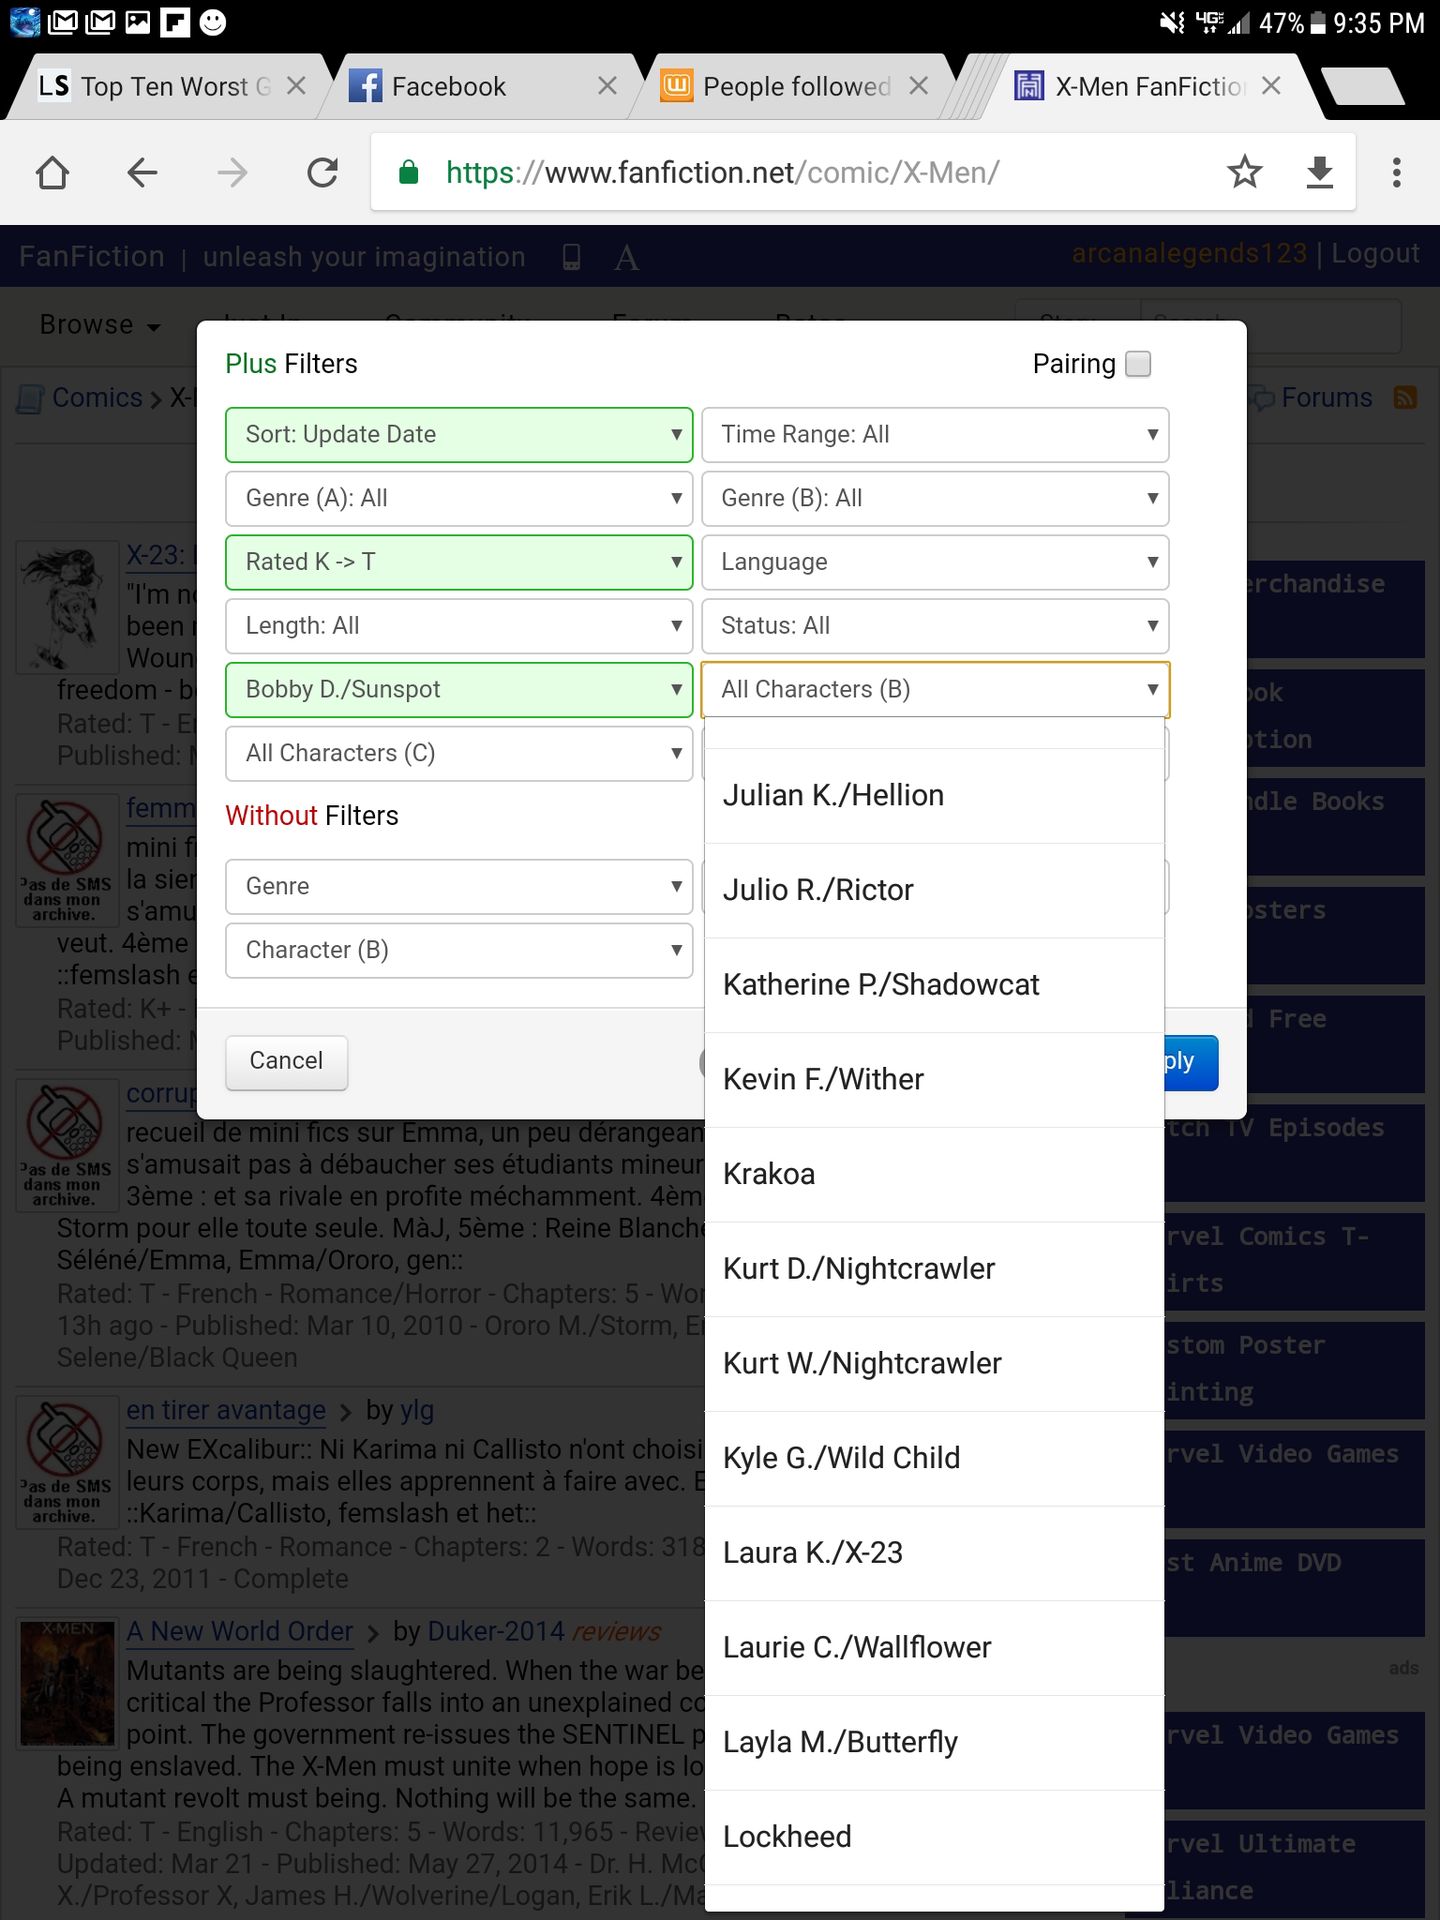This screenshot has height=1920, width=1440.
Task: Switch to the Facebook tab
Action: click(x=480, y=87)
